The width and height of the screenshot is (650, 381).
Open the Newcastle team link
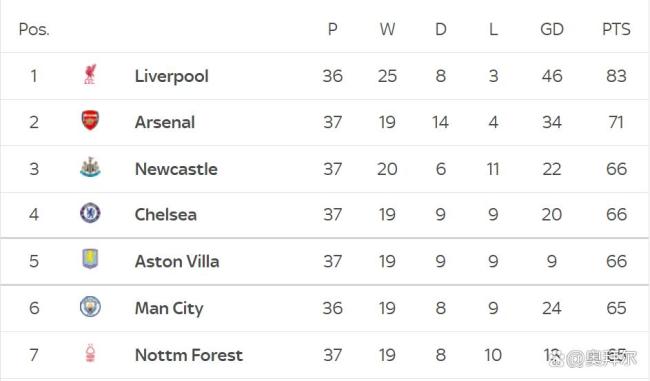click(176, 169)
